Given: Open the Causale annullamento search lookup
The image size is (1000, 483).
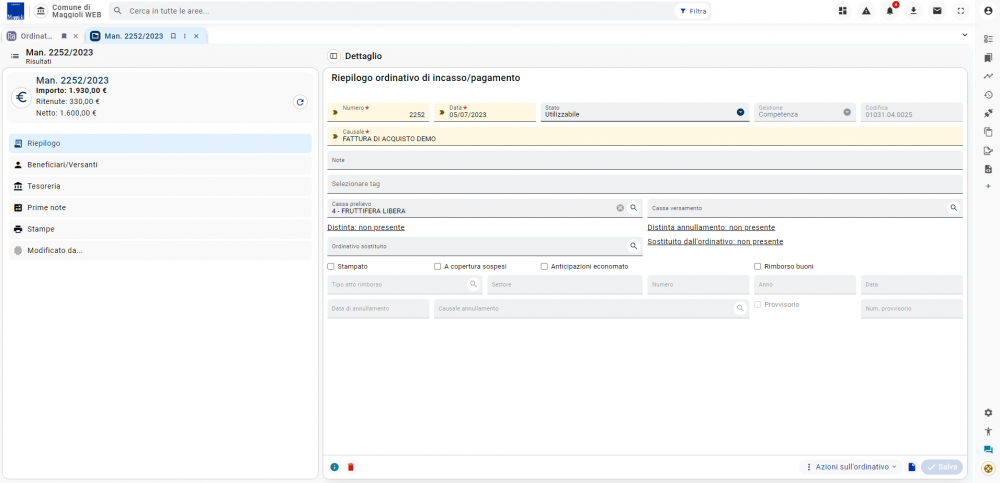Looking at the screenshot, I should pyautogui.click(x=740, y=308).
